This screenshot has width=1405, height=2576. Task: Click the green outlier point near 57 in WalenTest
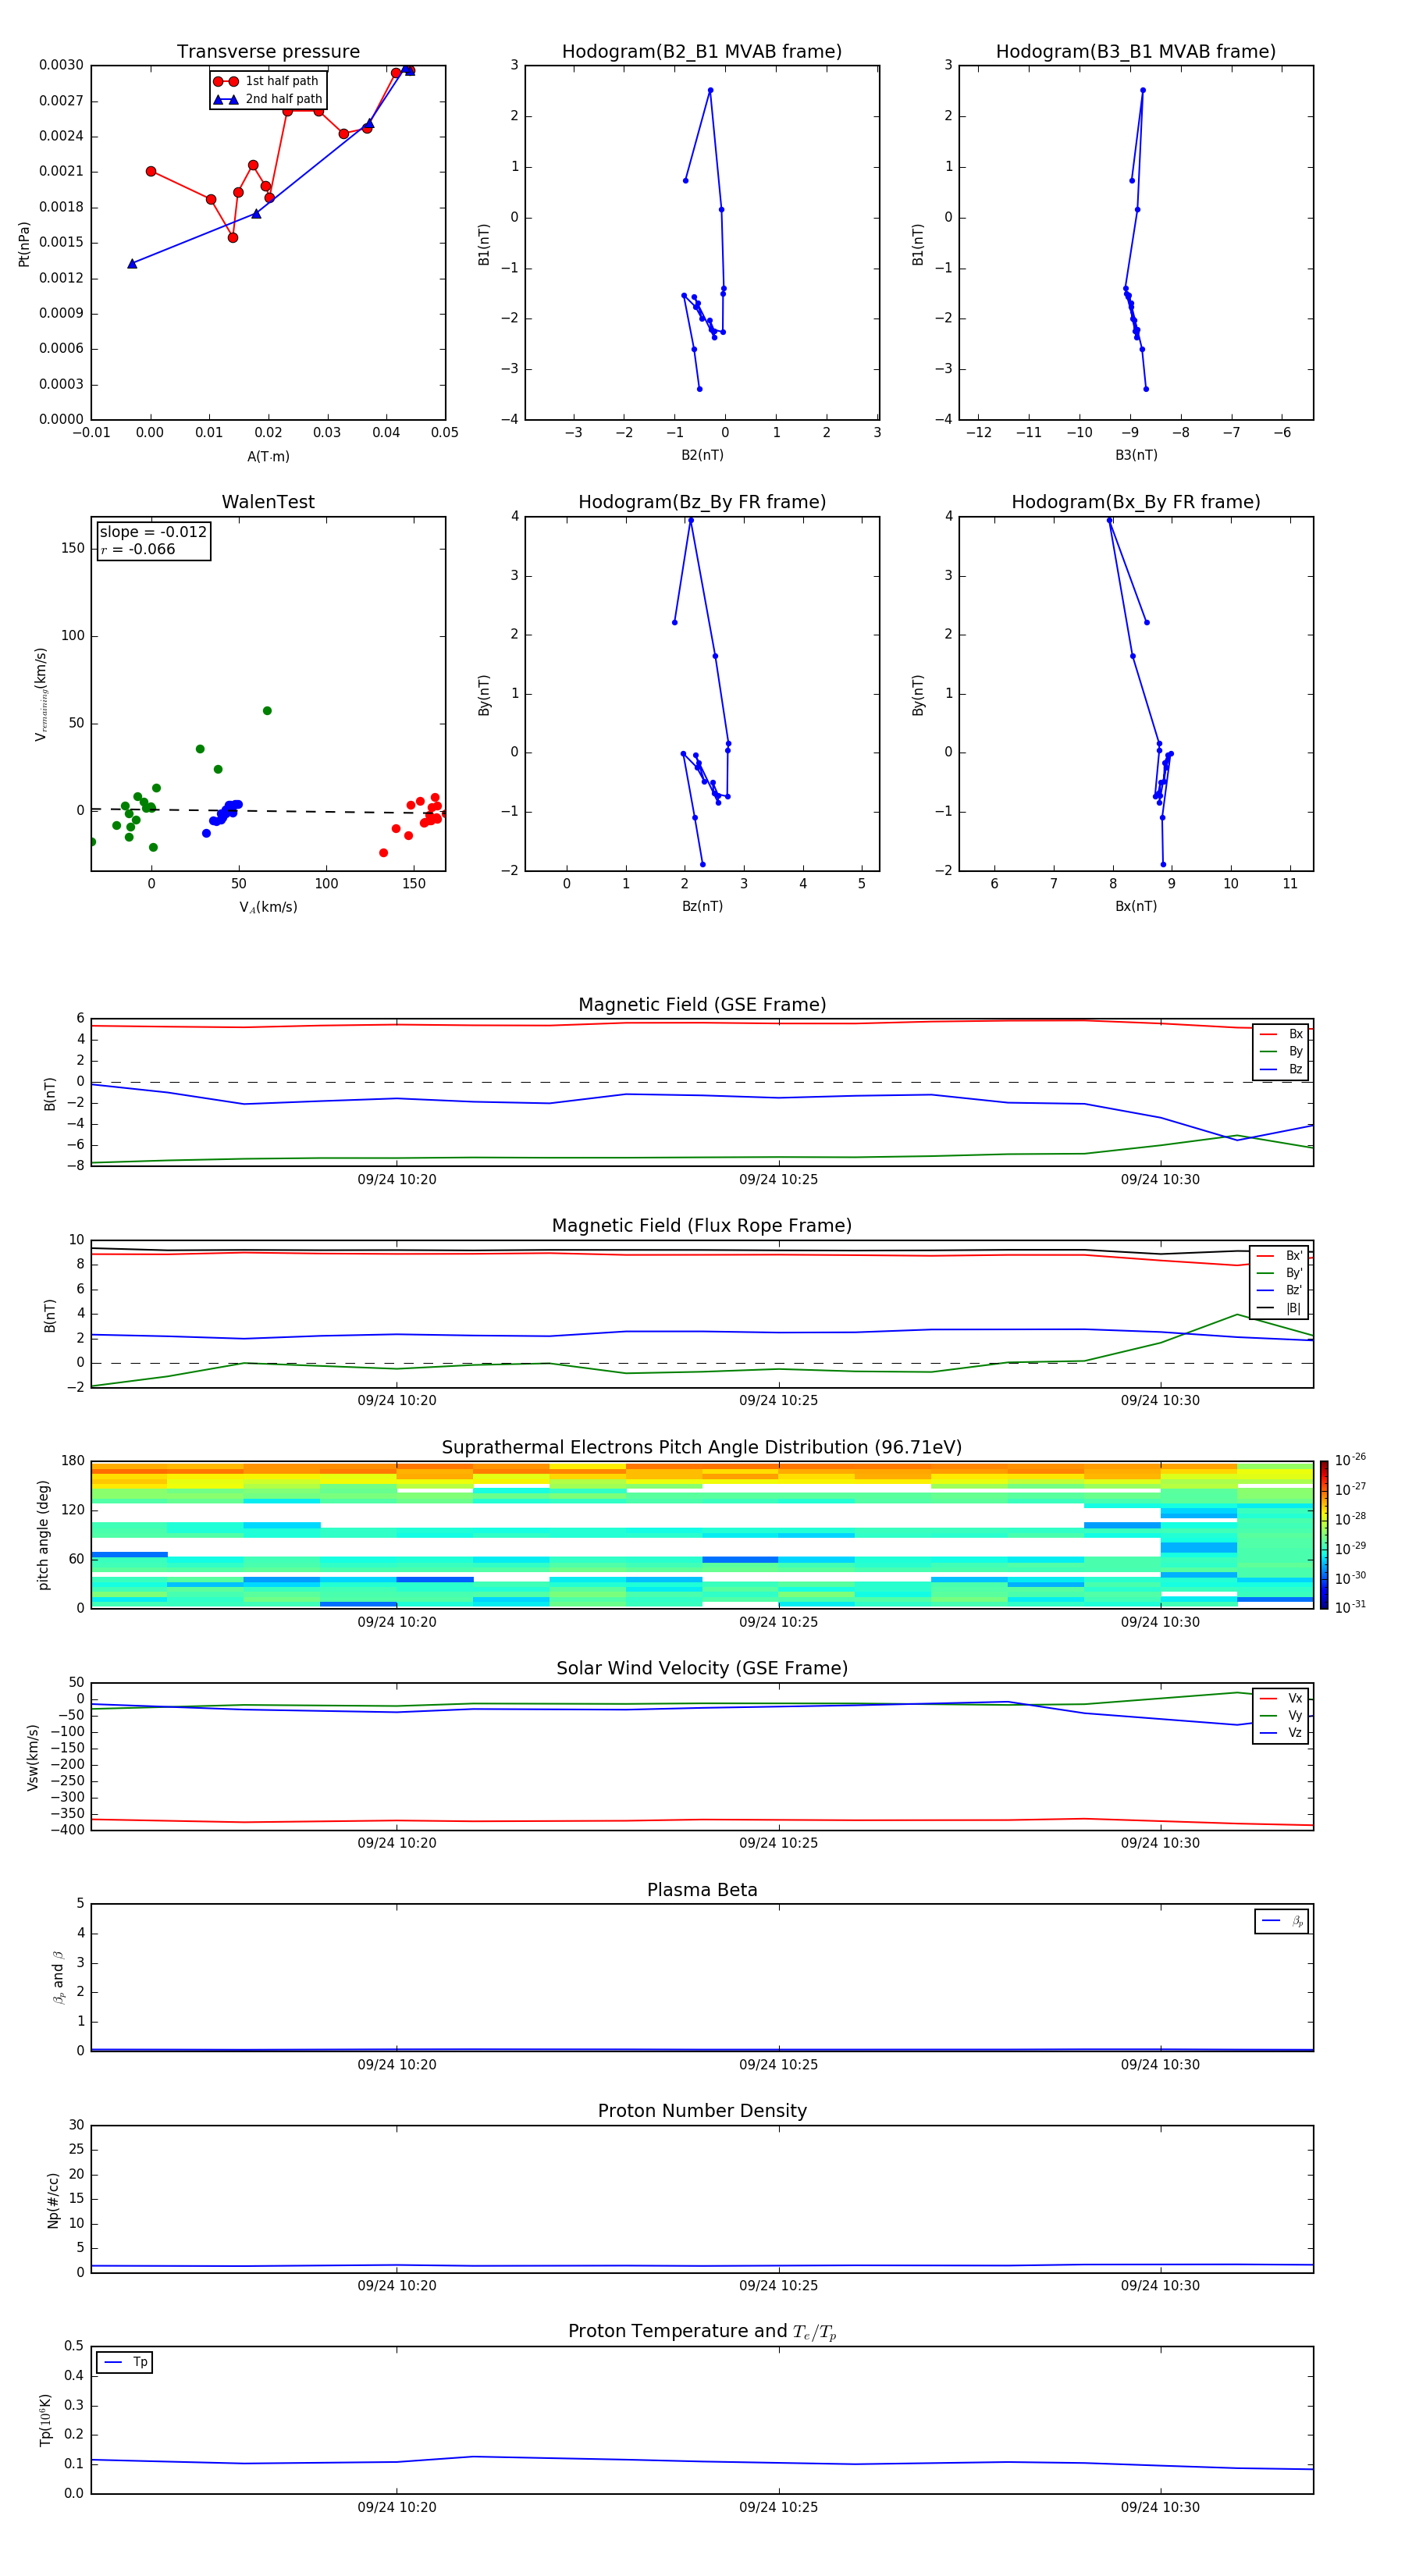pos(267,711)
